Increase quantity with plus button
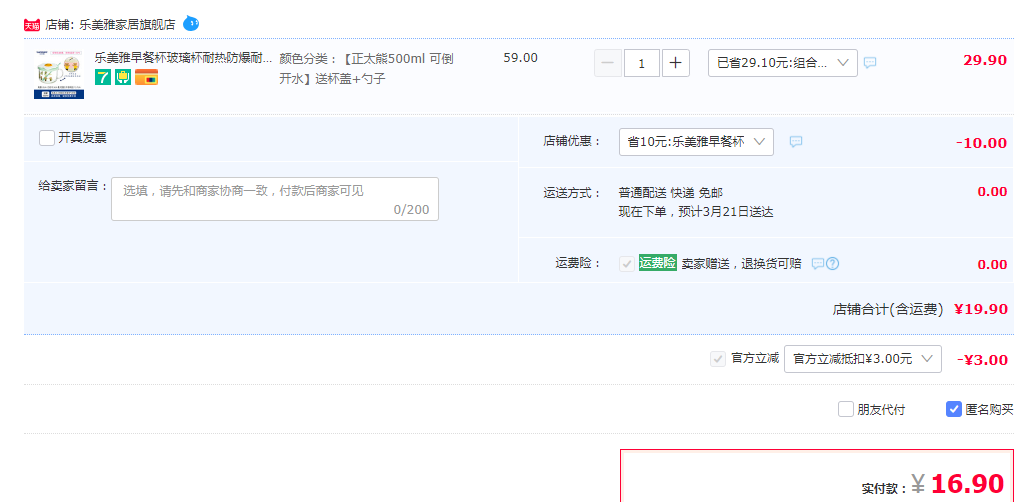Screen dimensions: 1026x502 click(675, 63)
